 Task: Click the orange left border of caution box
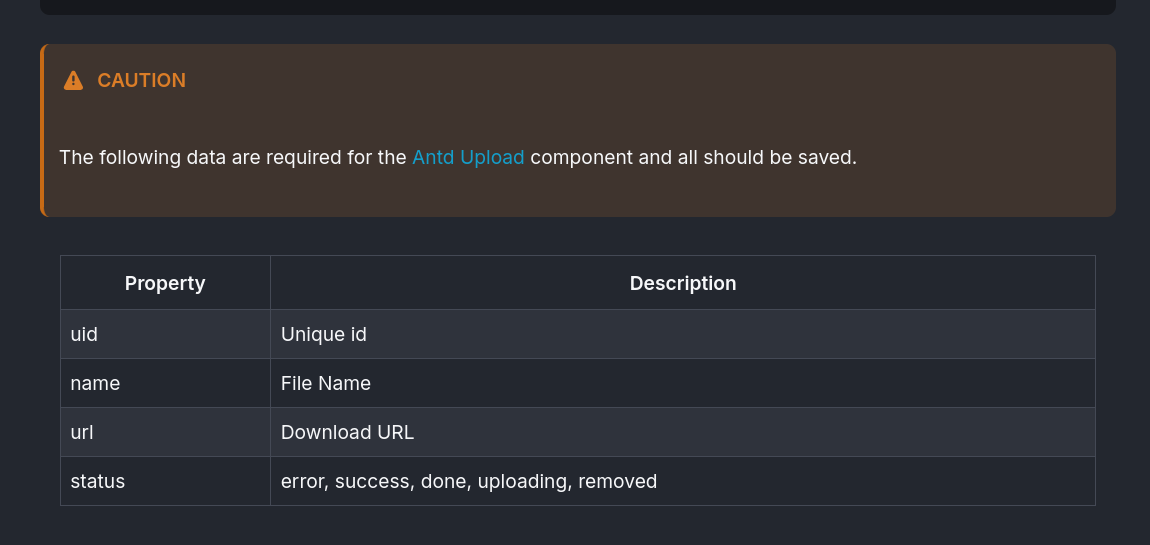click(42, 131)
